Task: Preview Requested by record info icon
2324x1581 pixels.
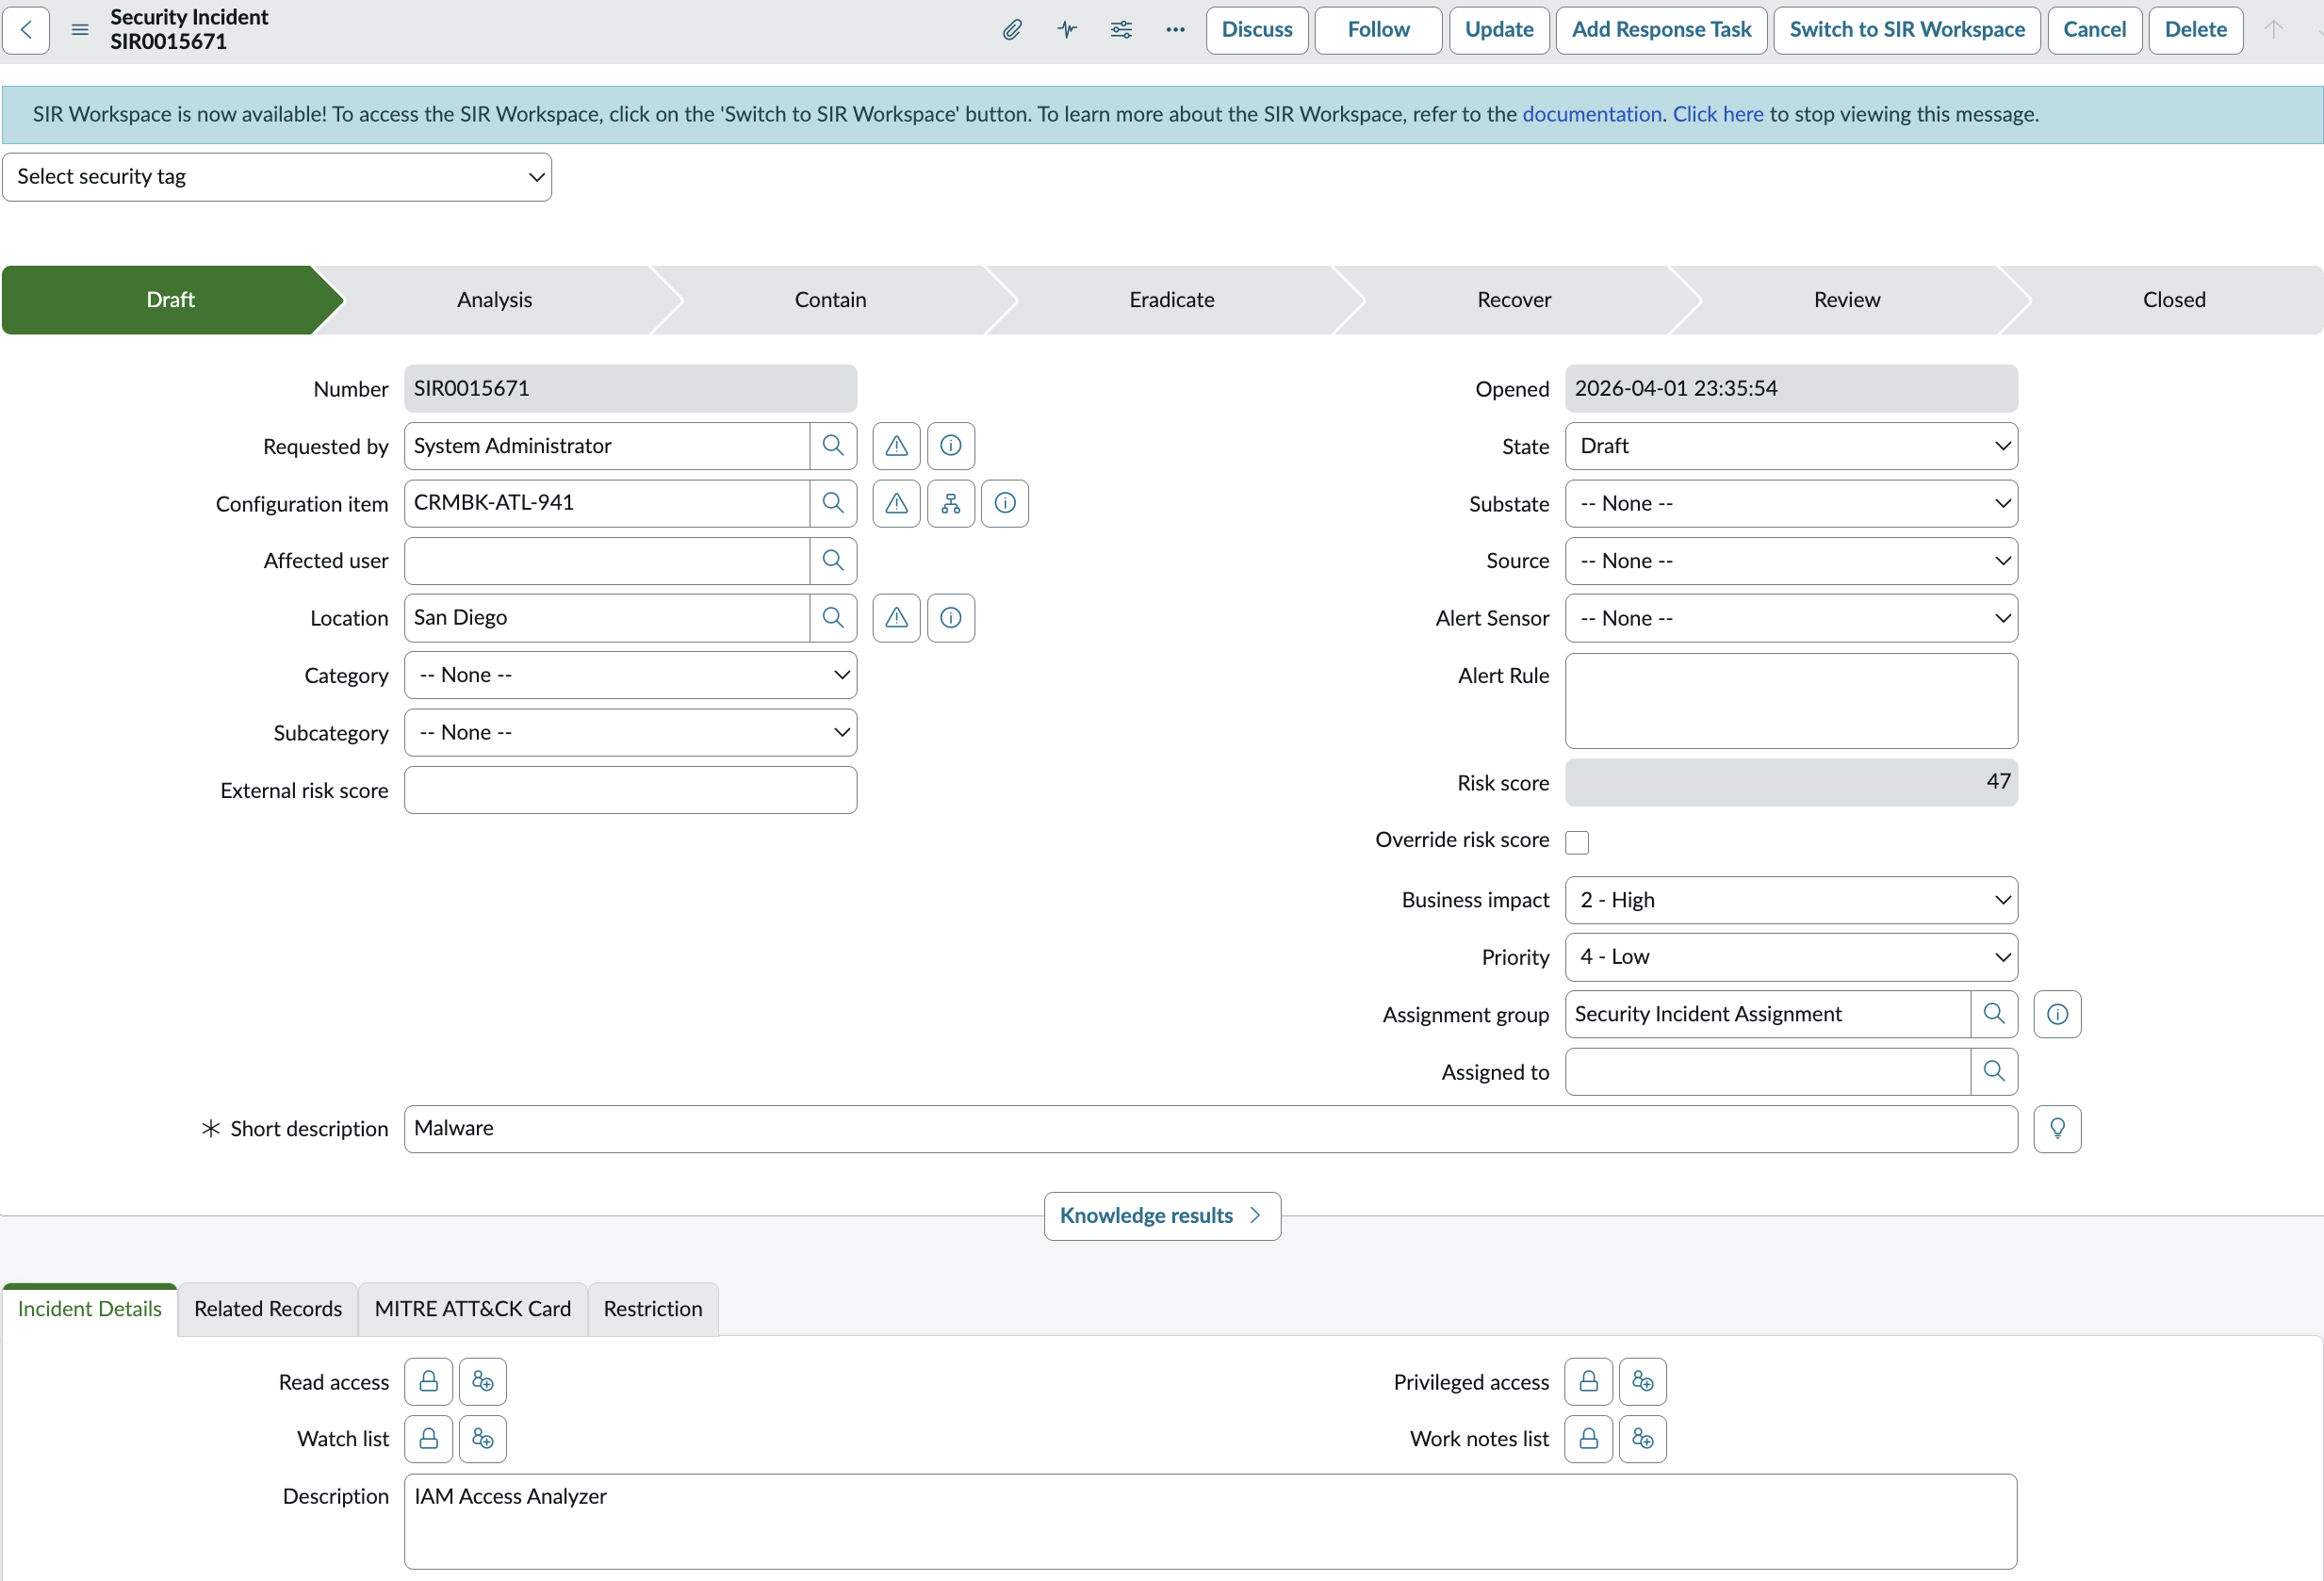Action: click(x=951, y=446)
